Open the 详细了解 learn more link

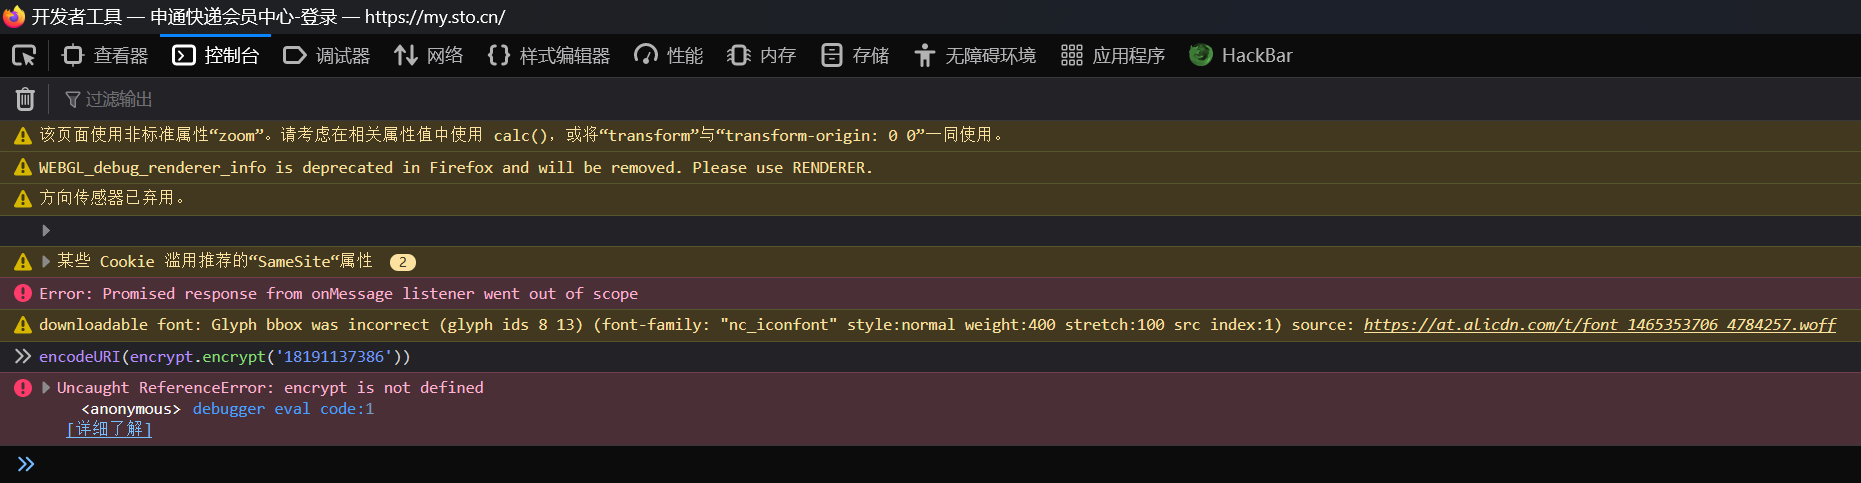coord(109,429)
